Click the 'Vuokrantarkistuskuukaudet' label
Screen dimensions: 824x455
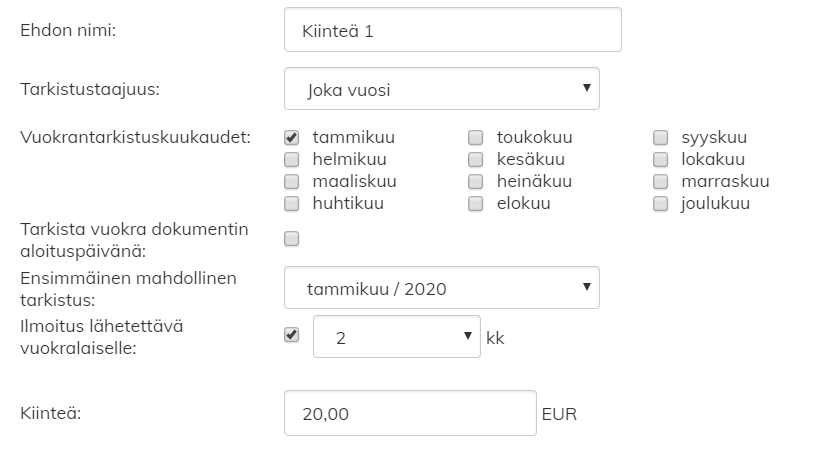click(135, 136)
